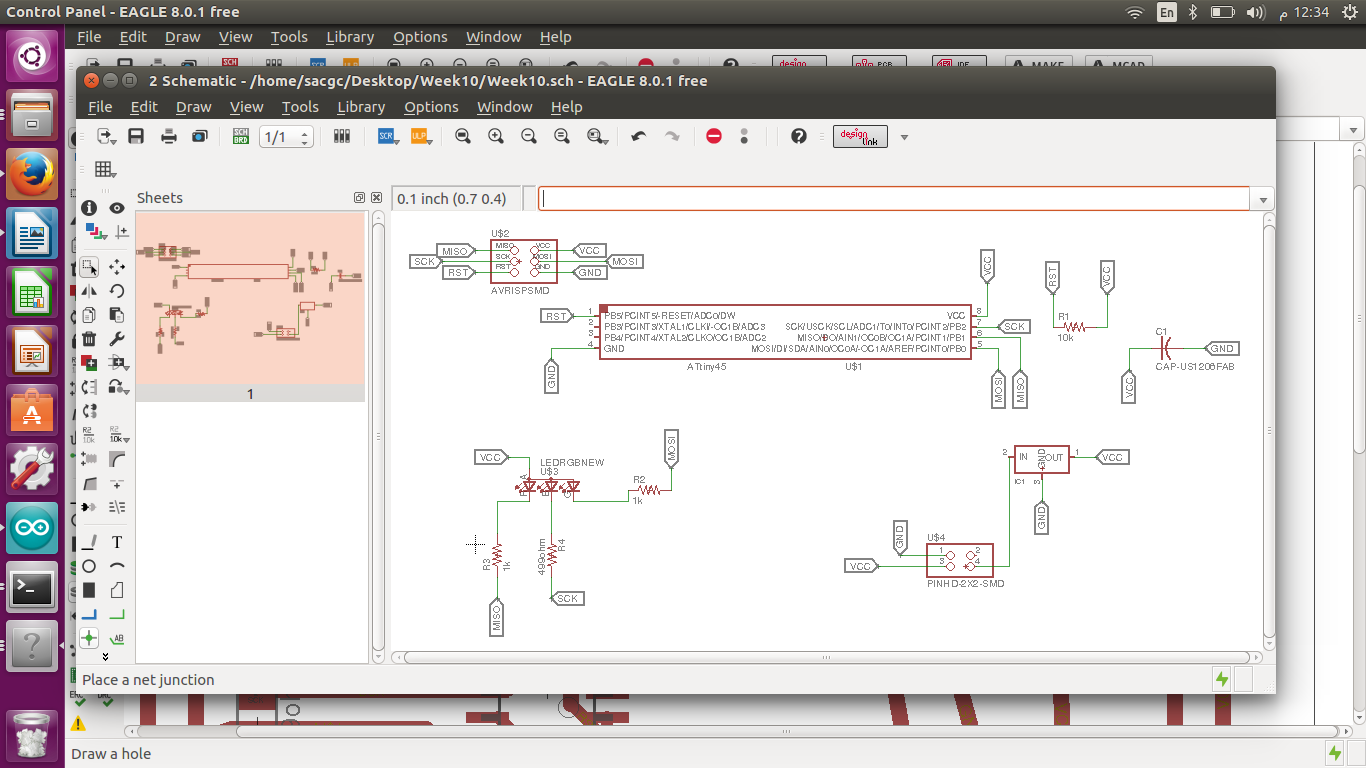The height and width of the screenshot is (768, 1366).
Task: Click the horizontal scrollbar under schematic
Action: (x=826, y=658)
